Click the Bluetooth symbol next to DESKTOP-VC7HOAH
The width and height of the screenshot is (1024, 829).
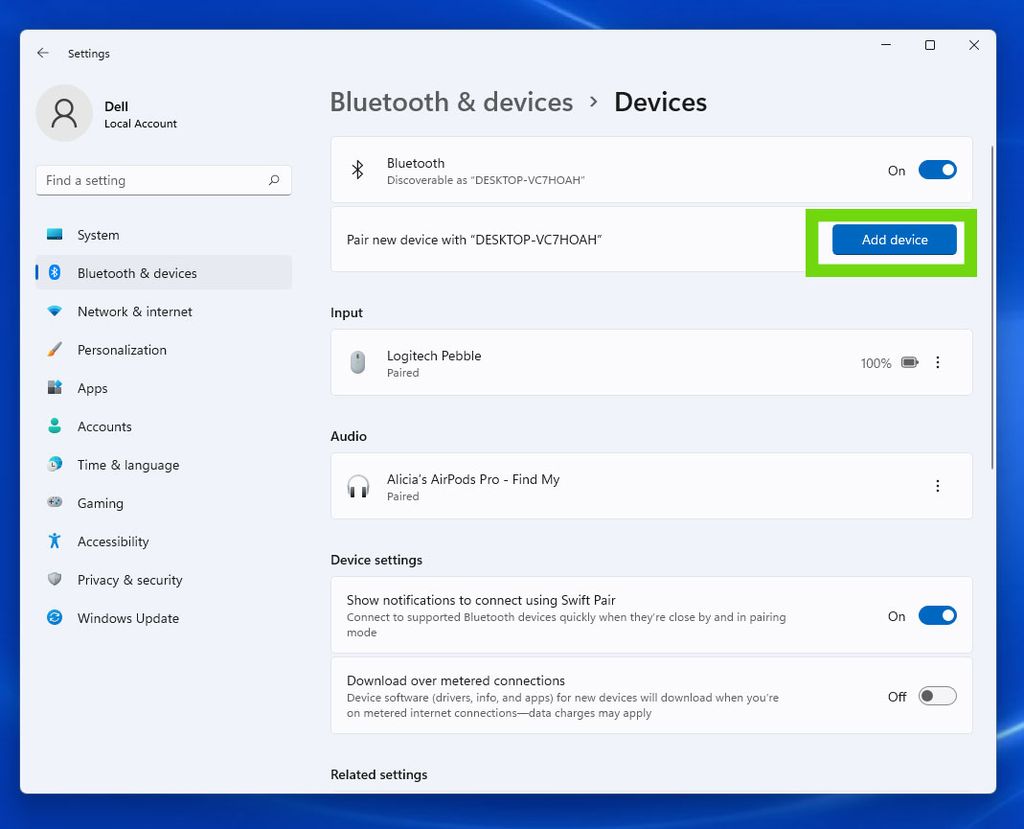tap(358, 169)
